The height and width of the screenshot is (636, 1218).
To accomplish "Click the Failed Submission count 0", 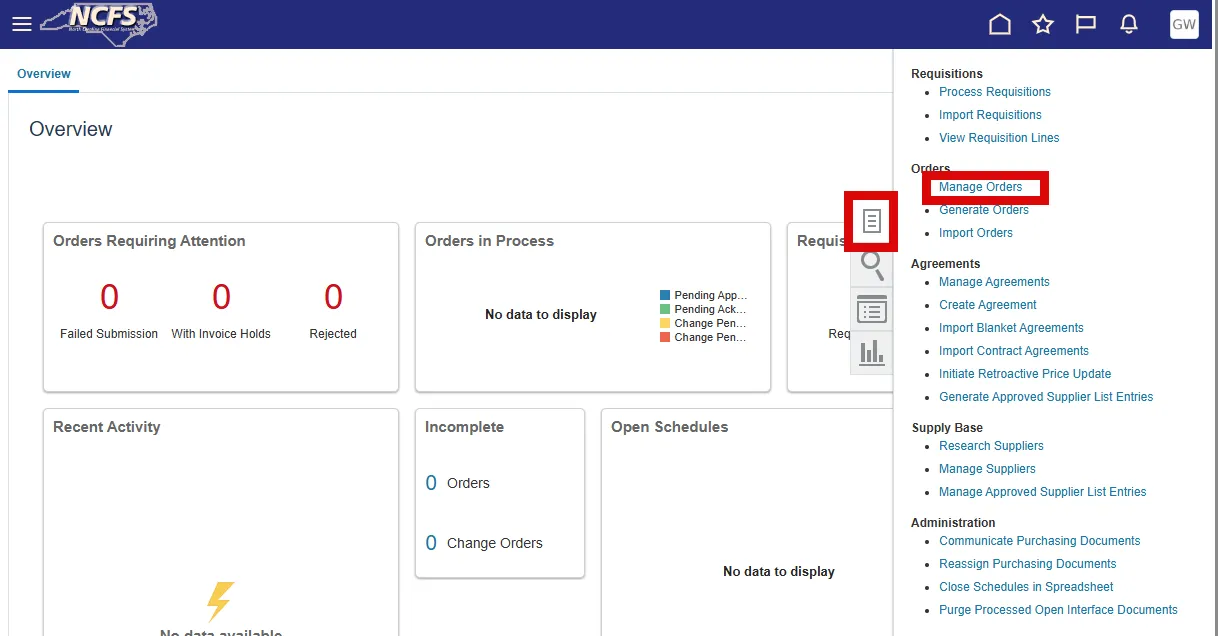I will 109,297.
